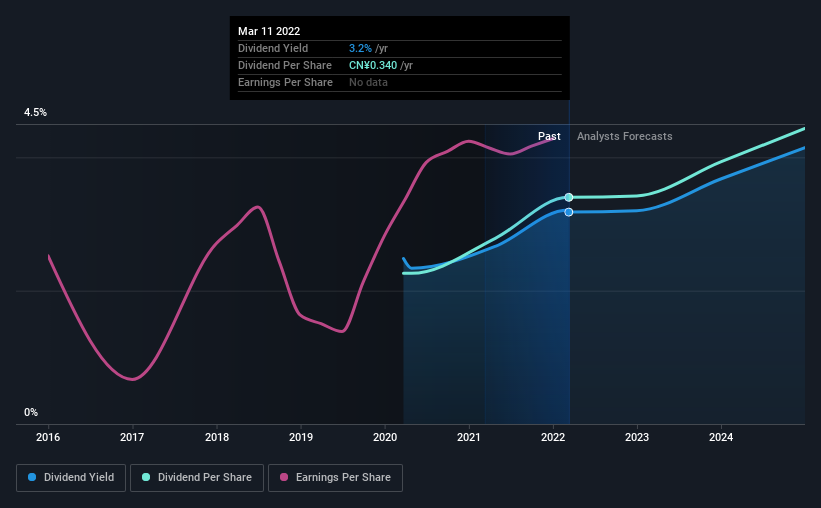Toggle the Earnings Per Share legend button

click(335, 478)
